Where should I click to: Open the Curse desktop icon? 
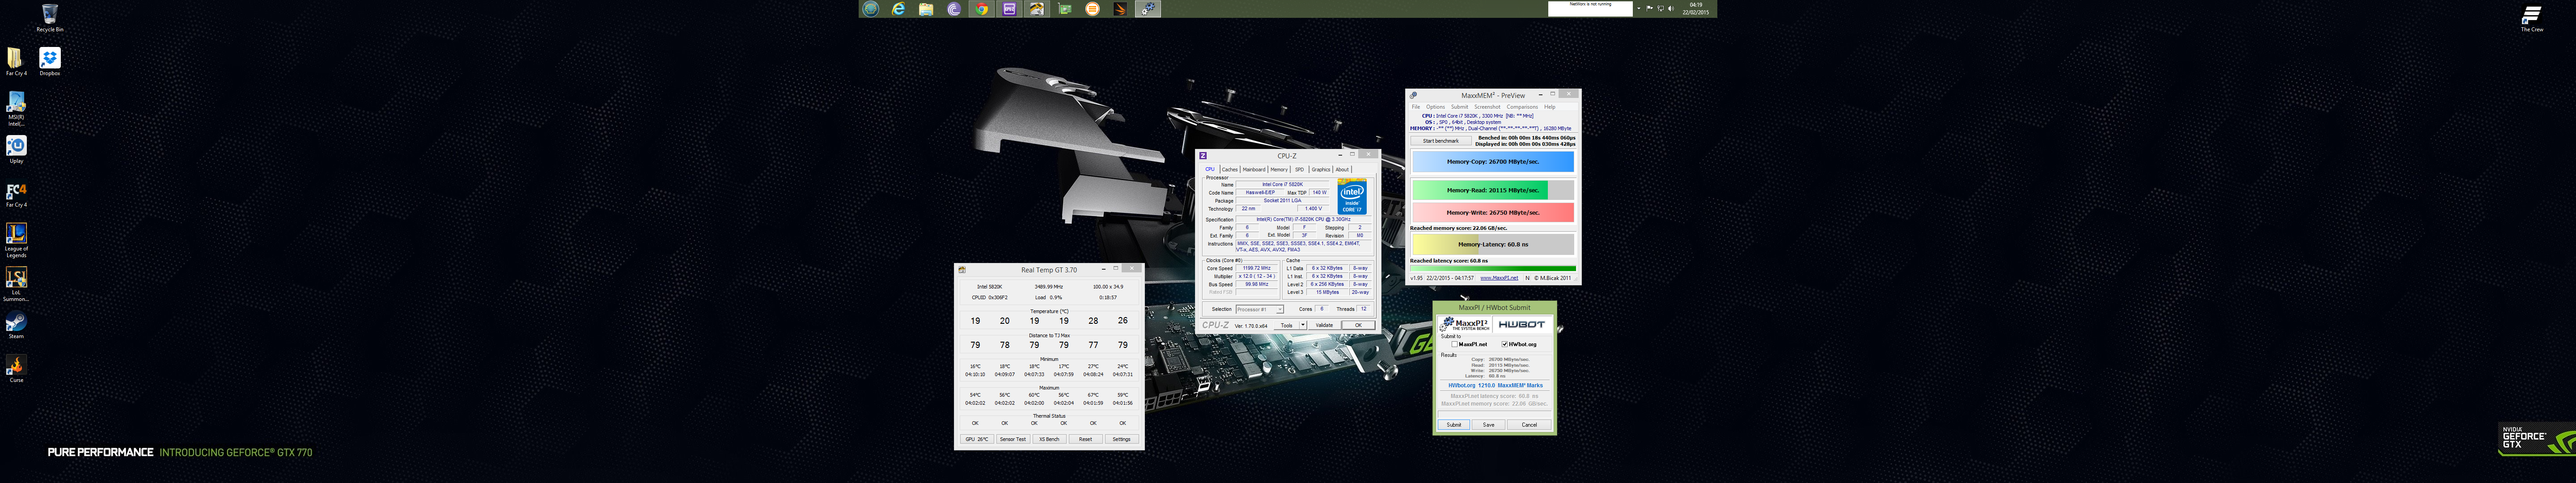coord(16,369)
